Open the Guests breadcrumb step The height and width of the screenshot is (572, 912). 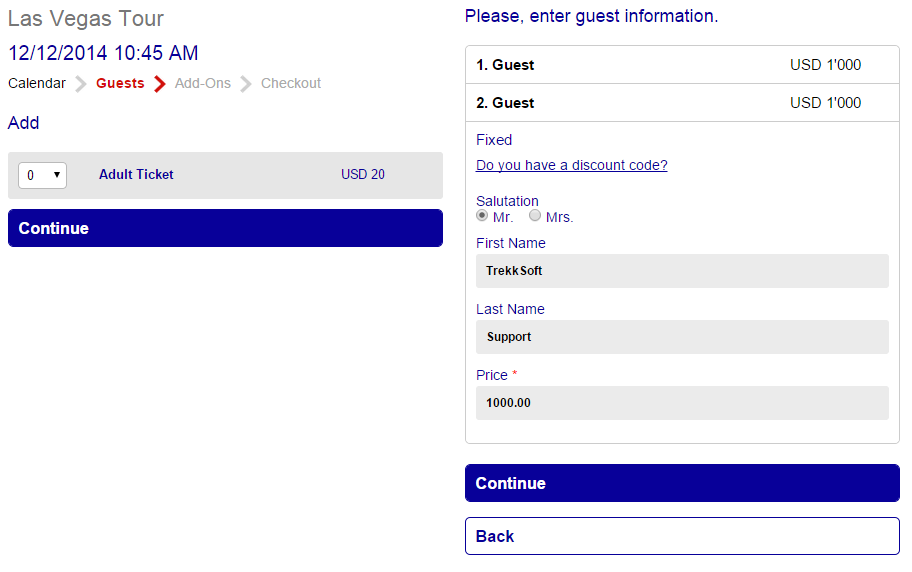pyautogui.click(x=120, y=84)
